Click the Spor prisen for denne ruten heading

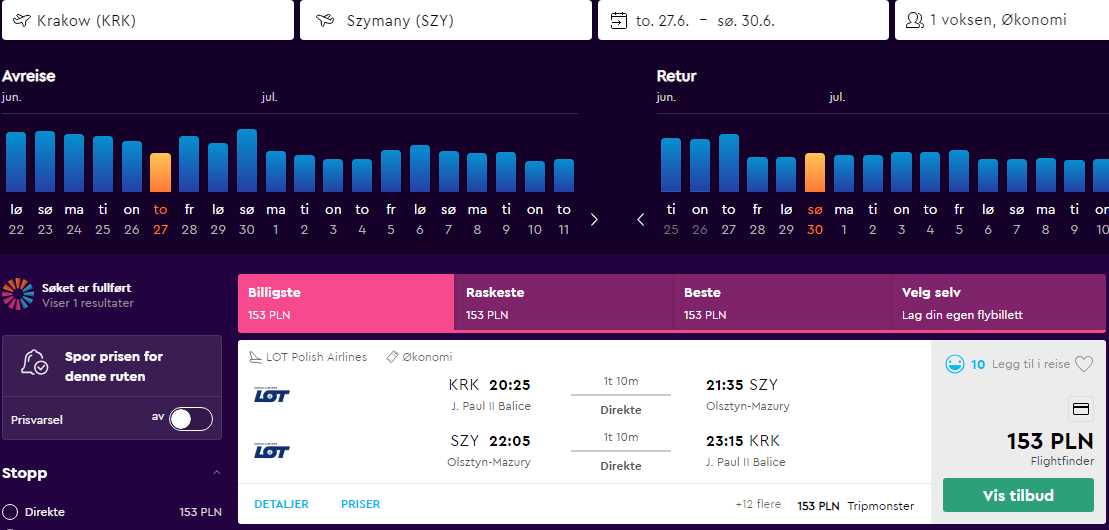114,367
